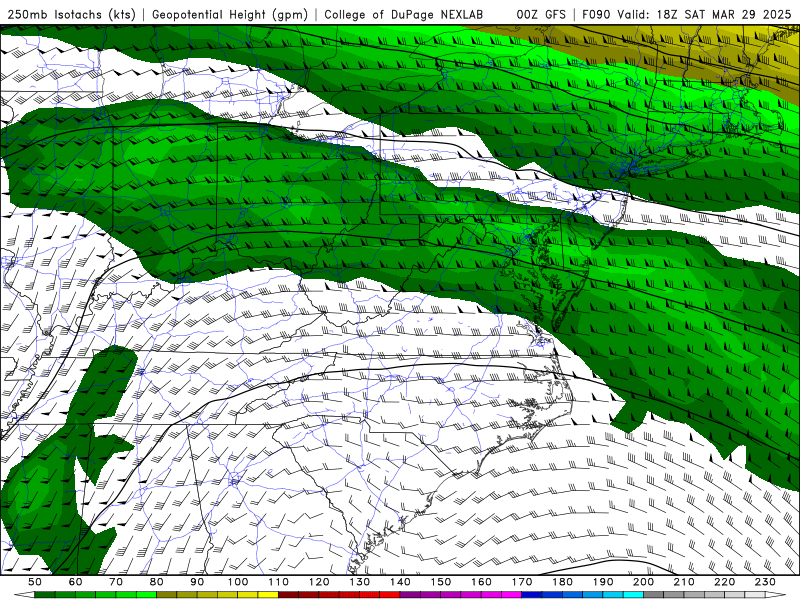The image size is (800, 600).
Task: Click the '190' value on the color scale
Action: point(603,582)
